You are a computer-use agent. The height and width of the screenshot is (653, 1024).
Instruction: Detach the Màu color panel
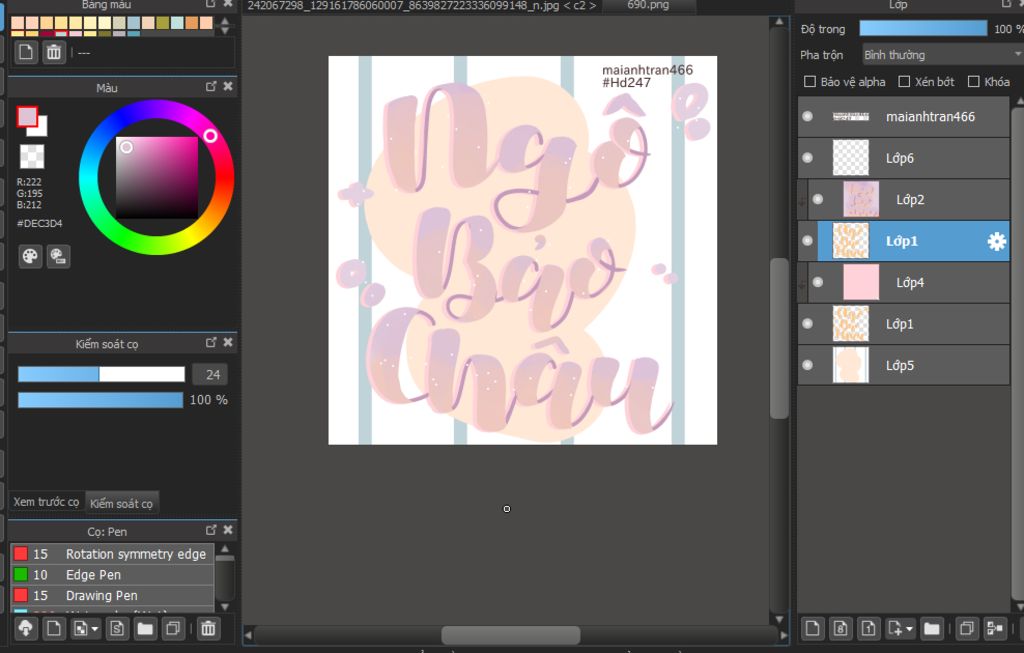[211, 86]
